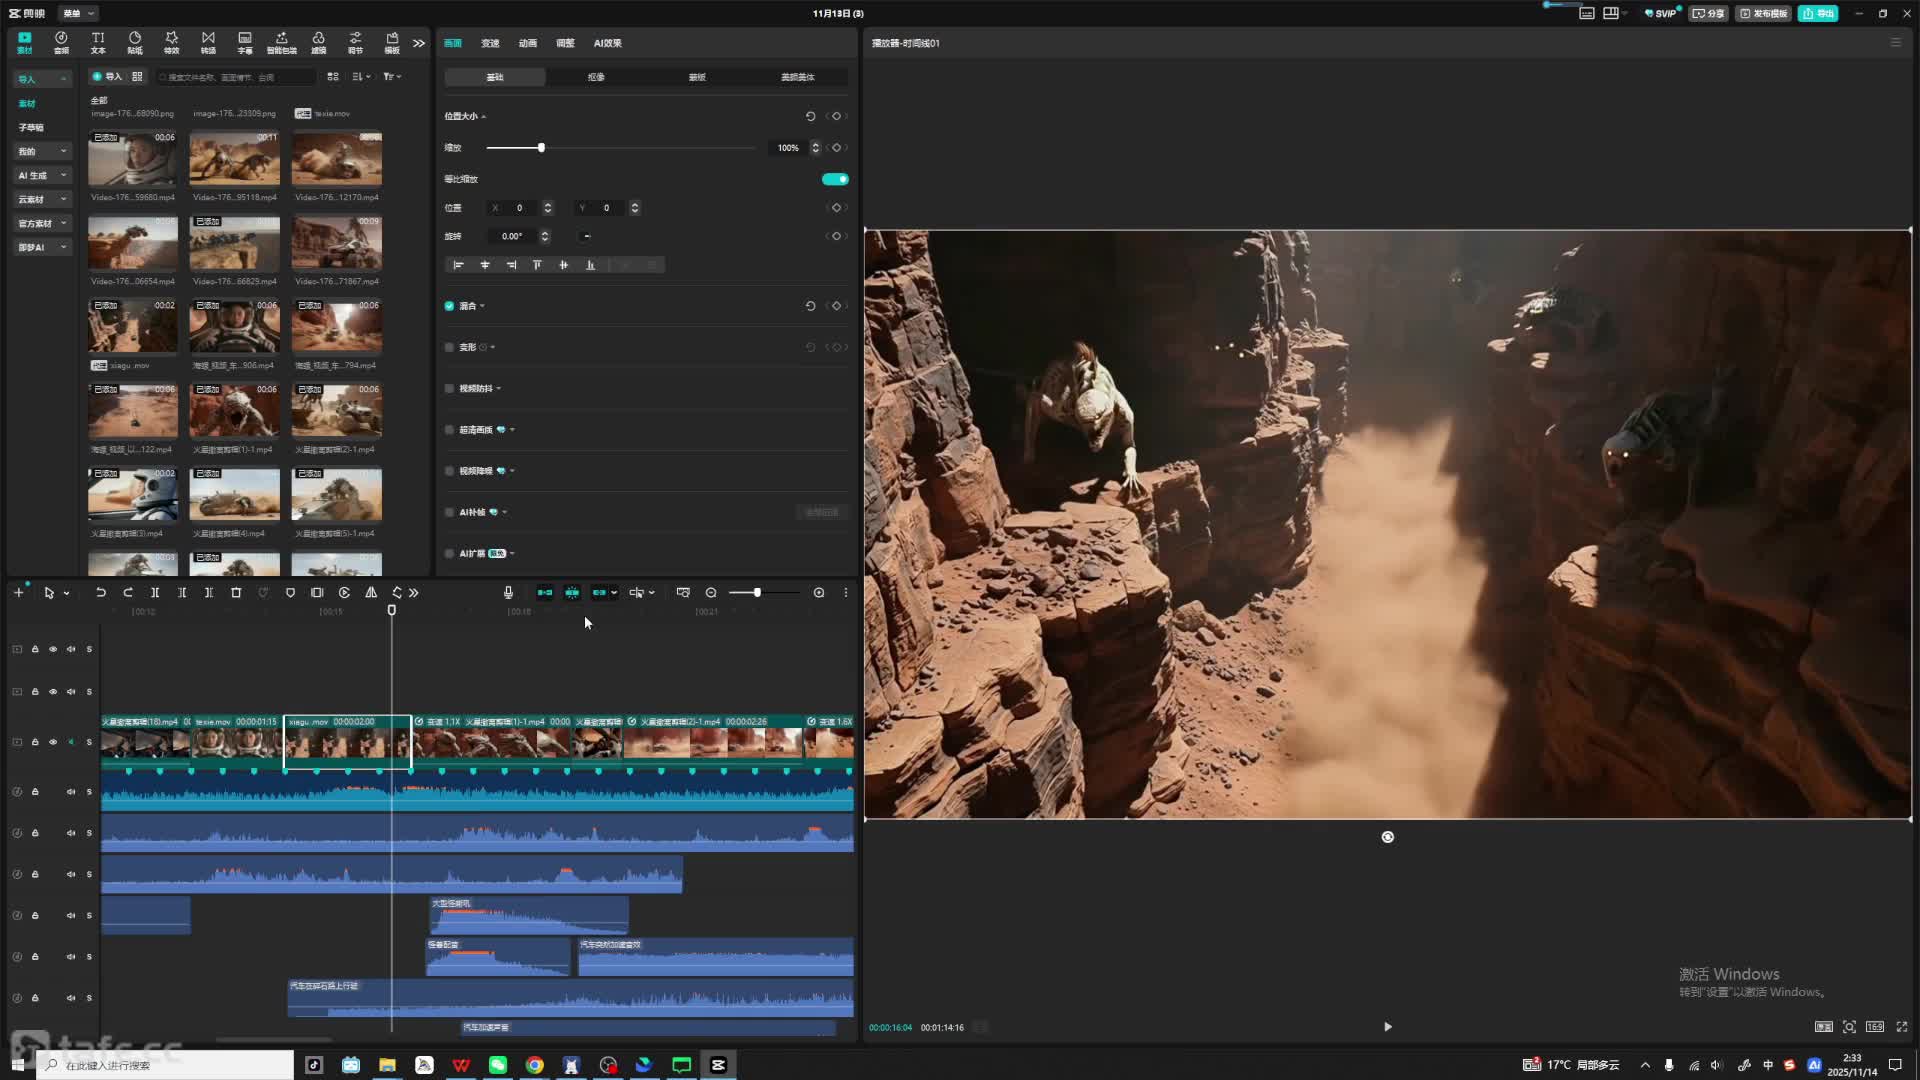Delete selected clip with trash icon
The height and width of the screenshot is (1080, 1920).
[x=236, y=593]
